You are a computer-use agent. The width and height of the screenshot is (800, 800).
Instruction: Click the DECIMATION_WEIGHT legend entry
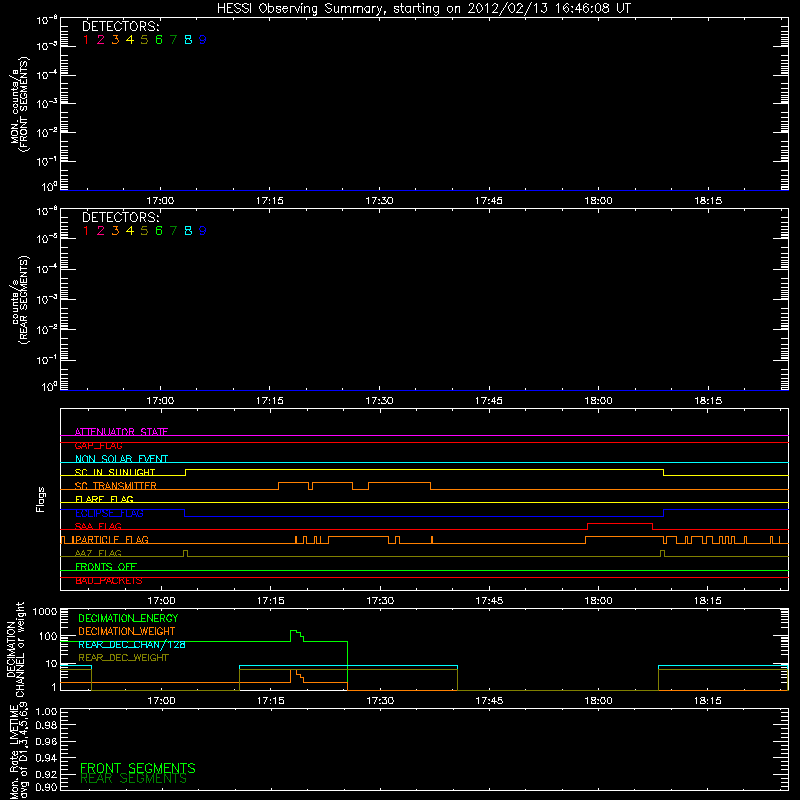127,632
